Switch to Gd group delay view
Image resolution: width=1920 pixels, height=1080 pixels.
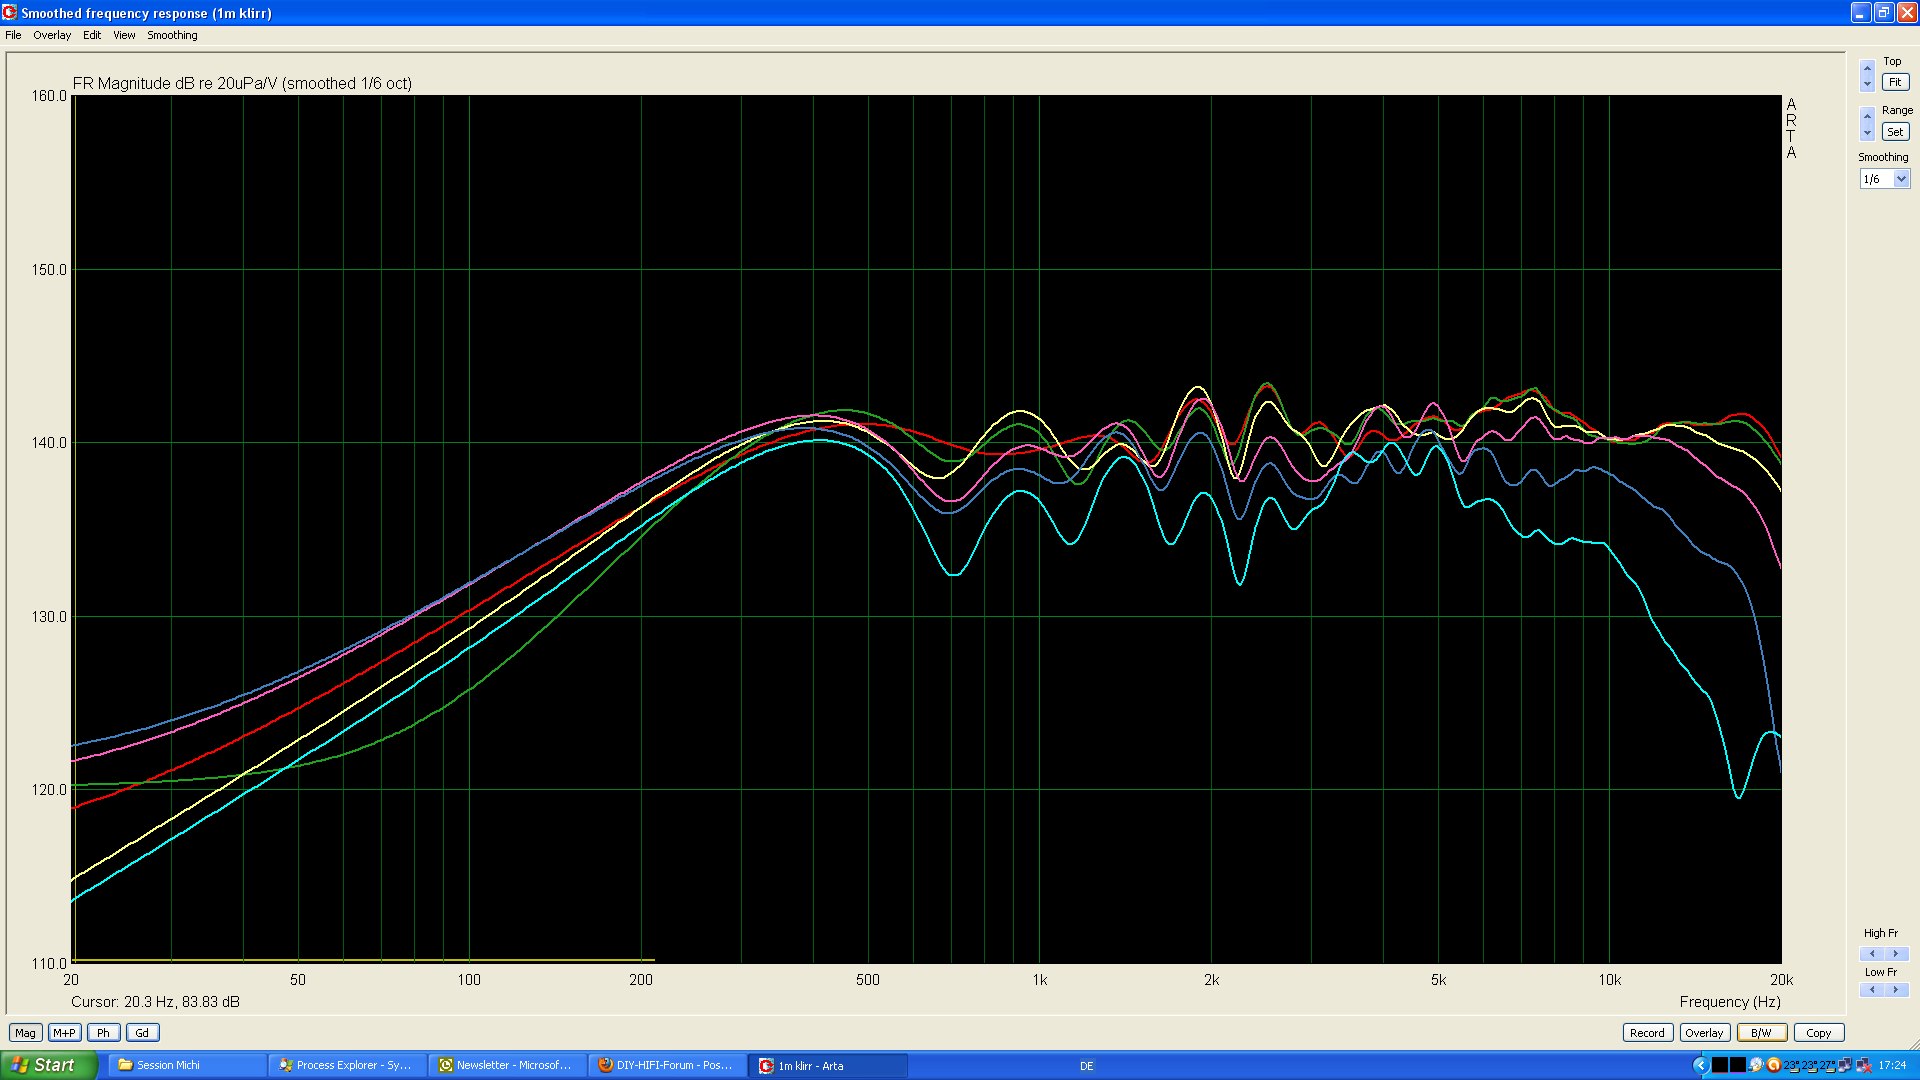pos(142,1033)
